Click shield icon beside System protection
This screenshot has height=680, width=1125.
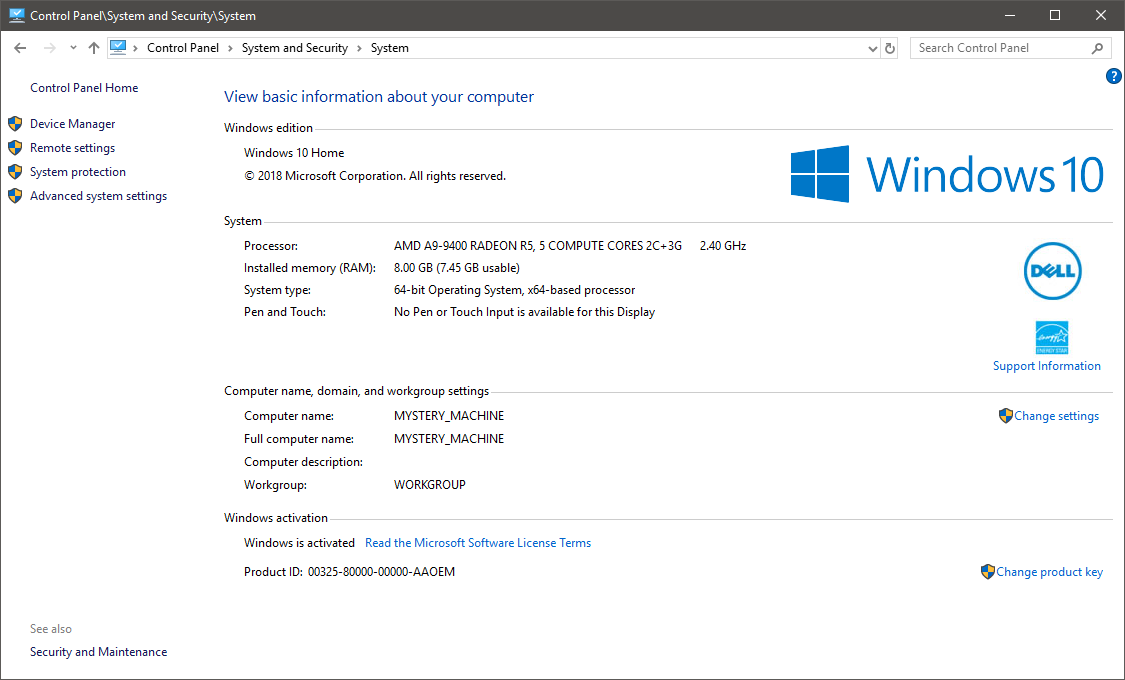pos(15,171)
